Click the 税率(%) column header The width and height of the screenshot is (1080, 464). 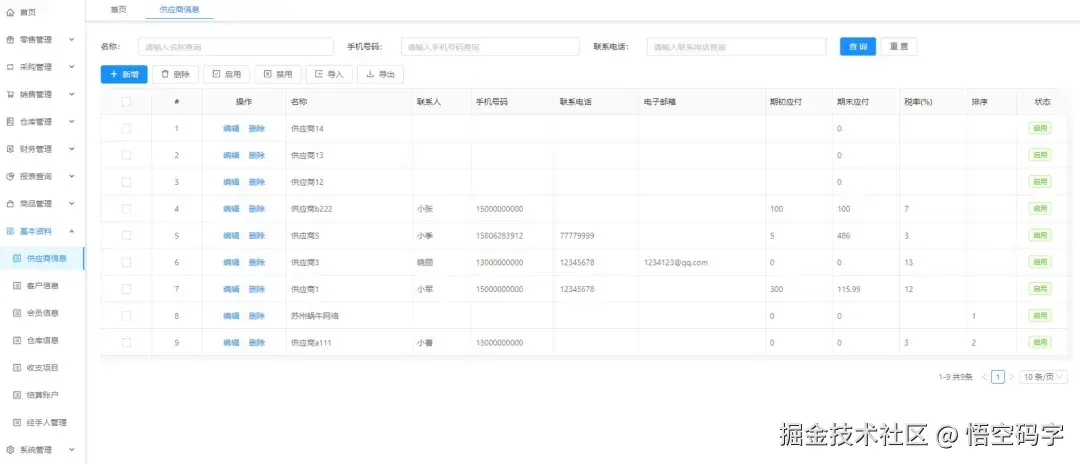coord(918,102)
